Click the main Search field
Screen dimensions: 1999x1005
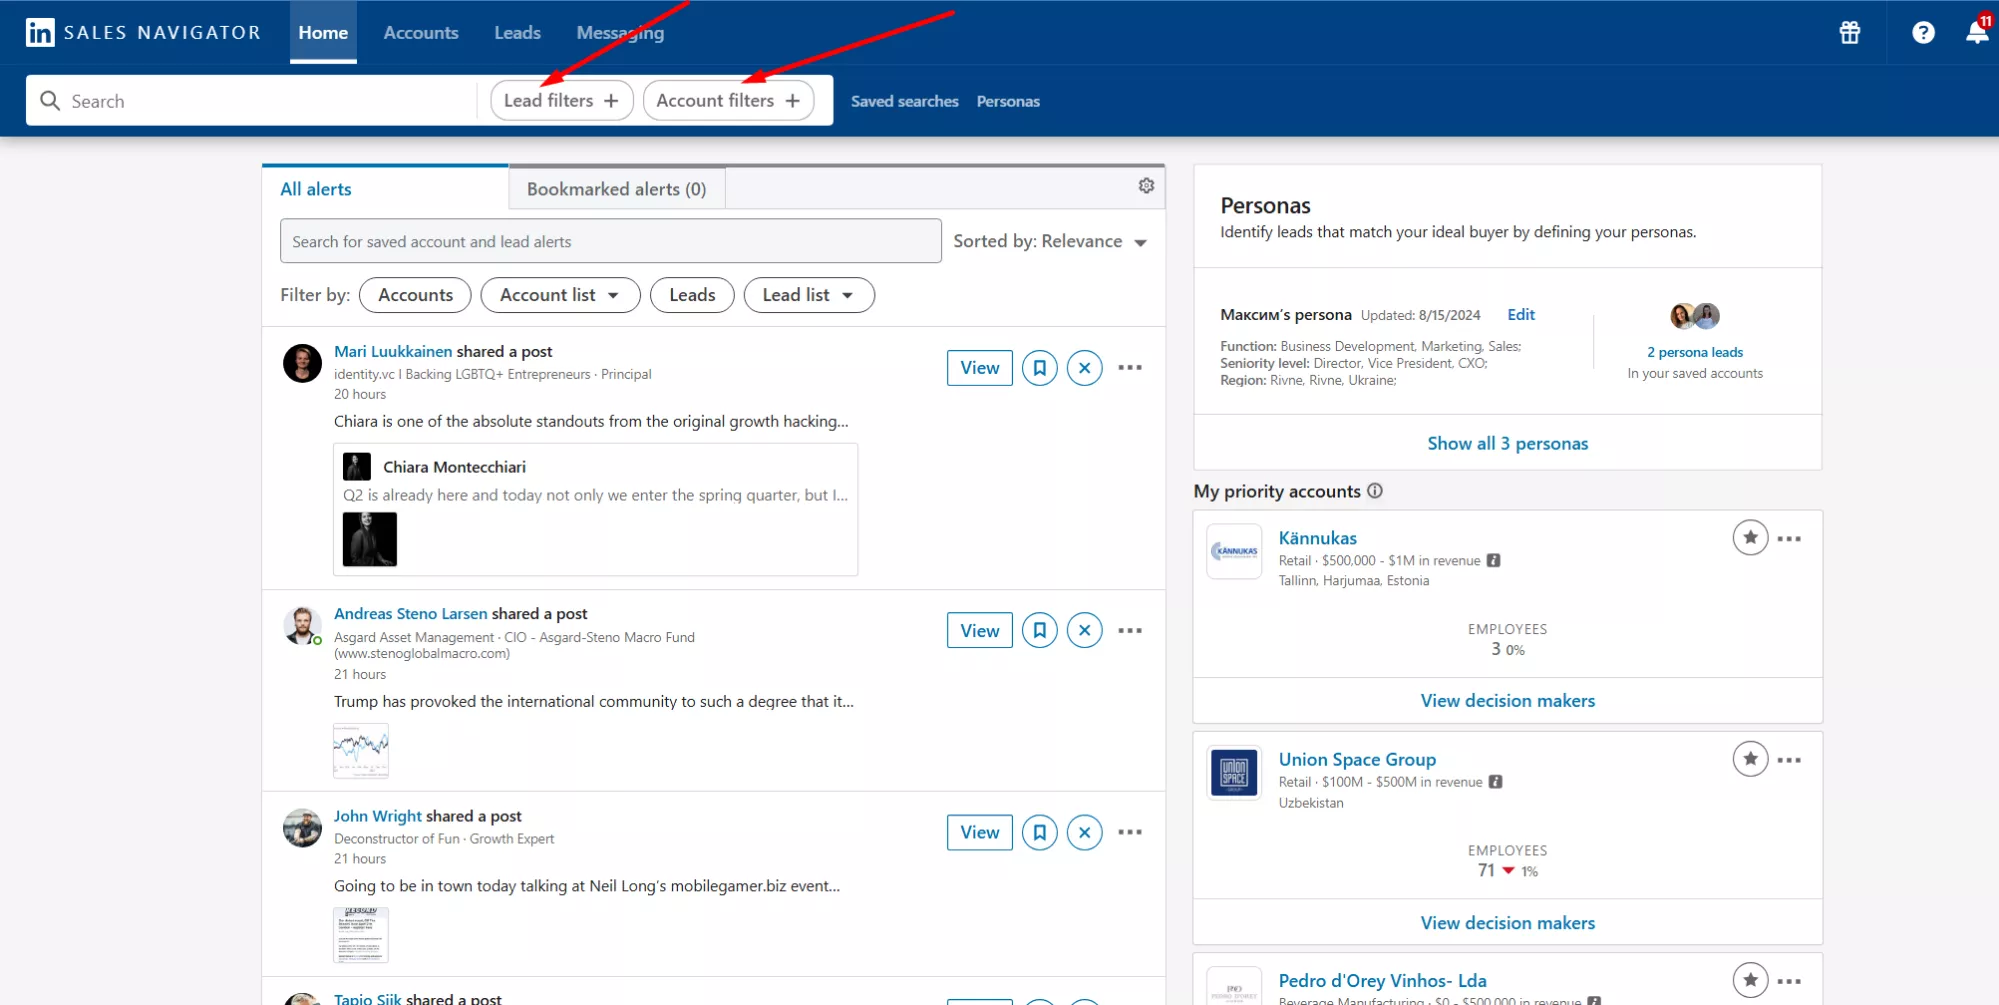pyautogui.click(x=251, y=101)
